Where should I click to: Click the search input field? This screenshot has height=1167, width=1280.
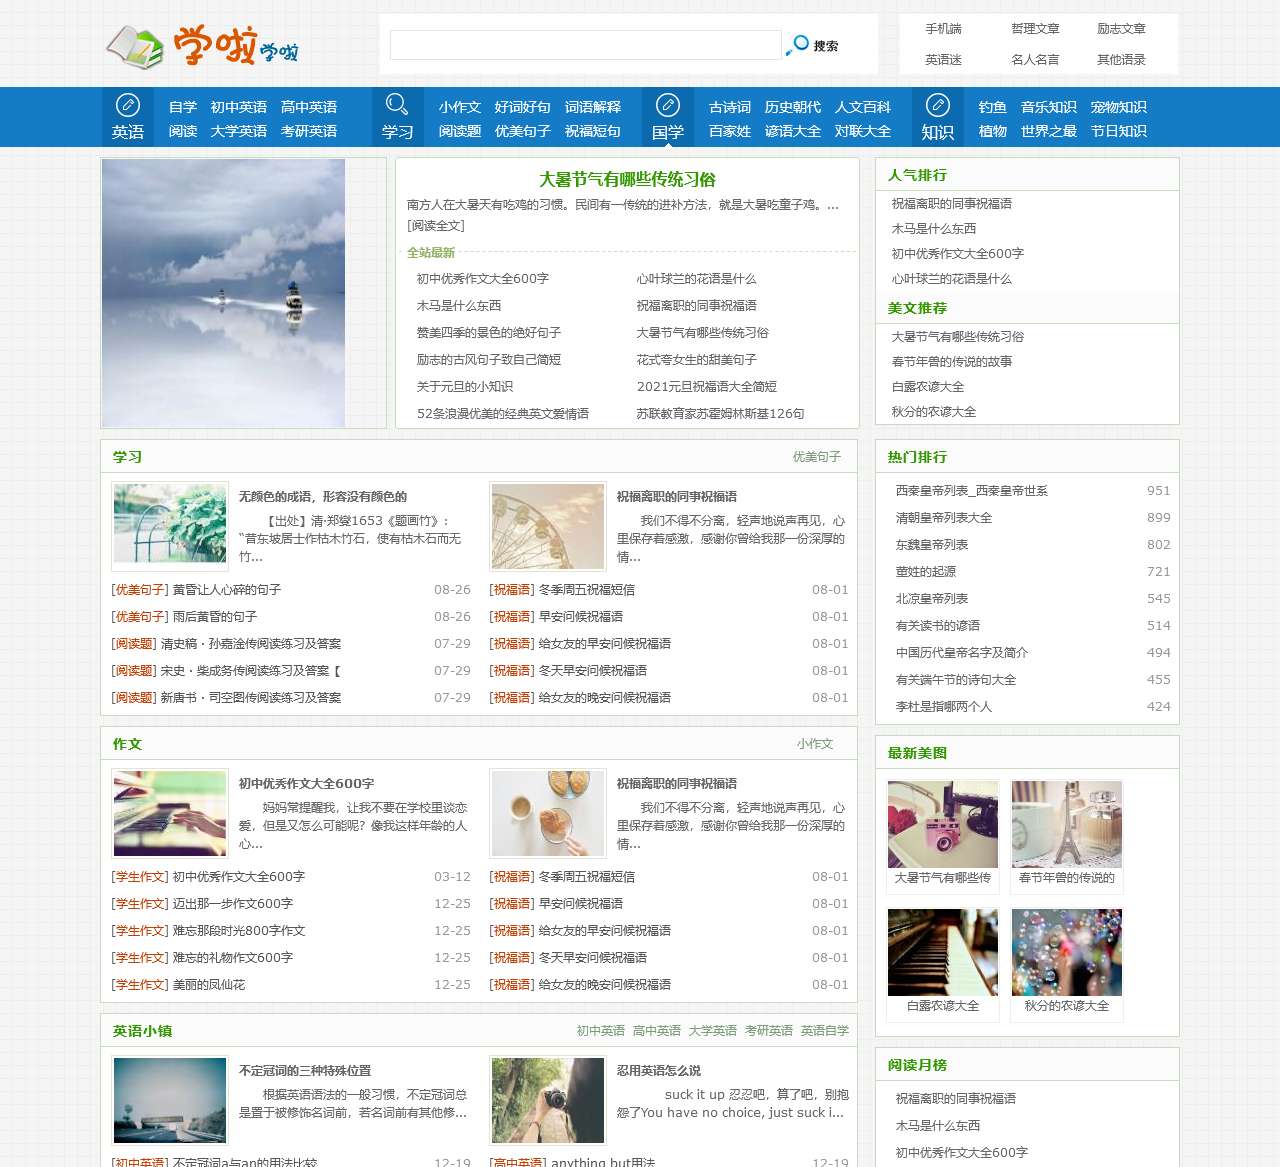click(585, 45)
